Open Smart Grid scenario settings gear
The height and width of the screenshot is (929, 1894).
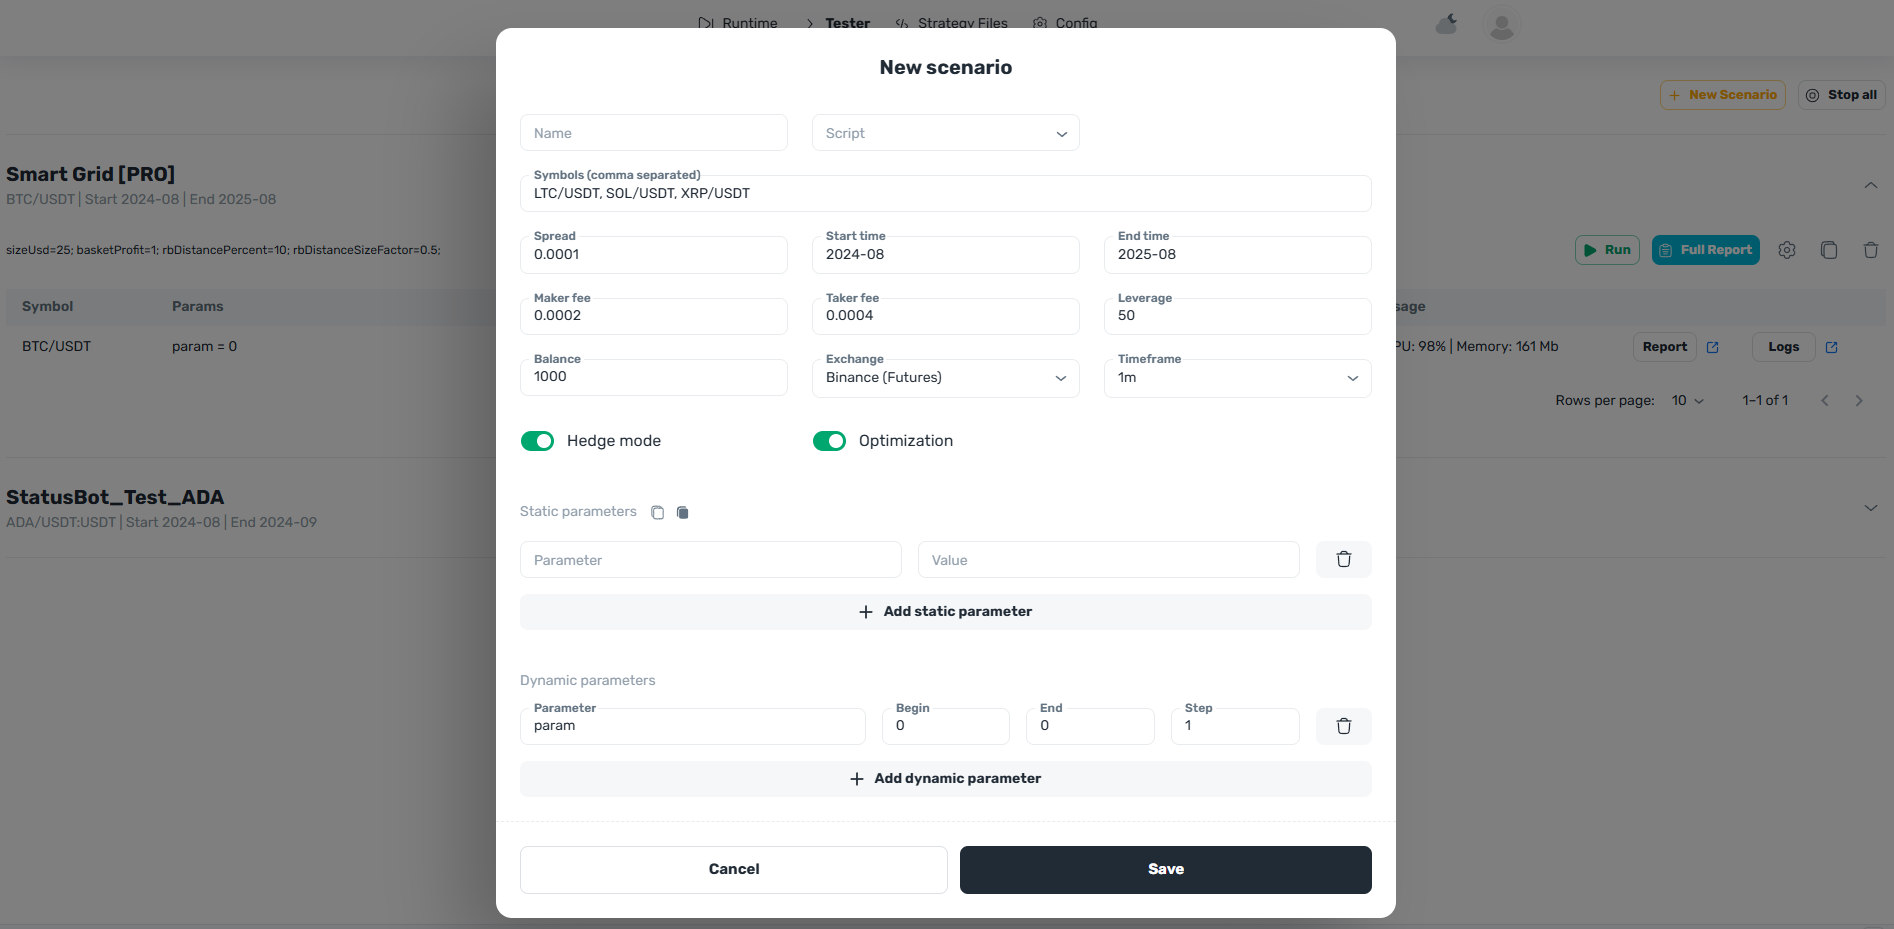(x=1787, y=250)
